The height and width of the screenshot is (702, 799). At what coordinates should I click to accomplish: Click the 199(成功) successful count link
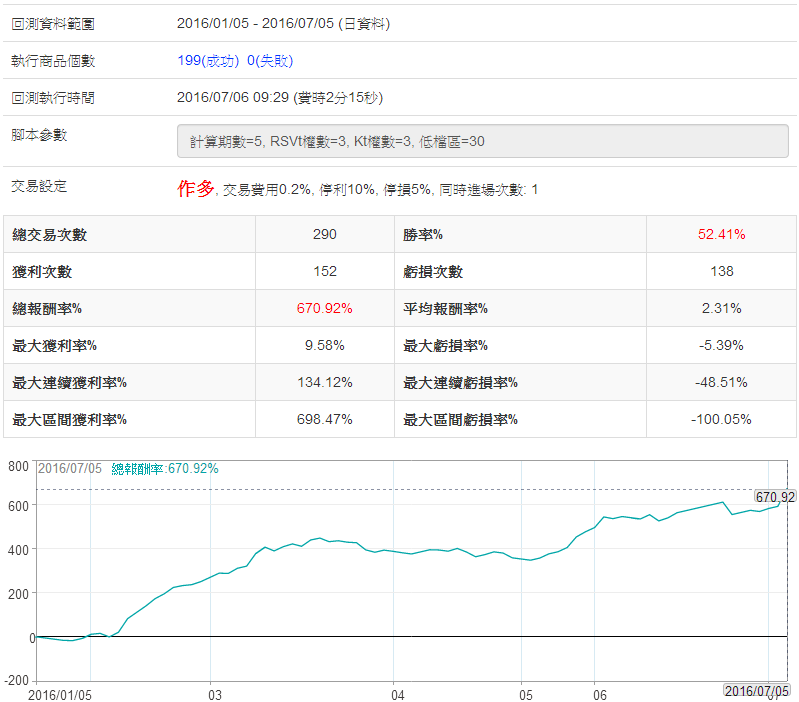pos(208,61)
